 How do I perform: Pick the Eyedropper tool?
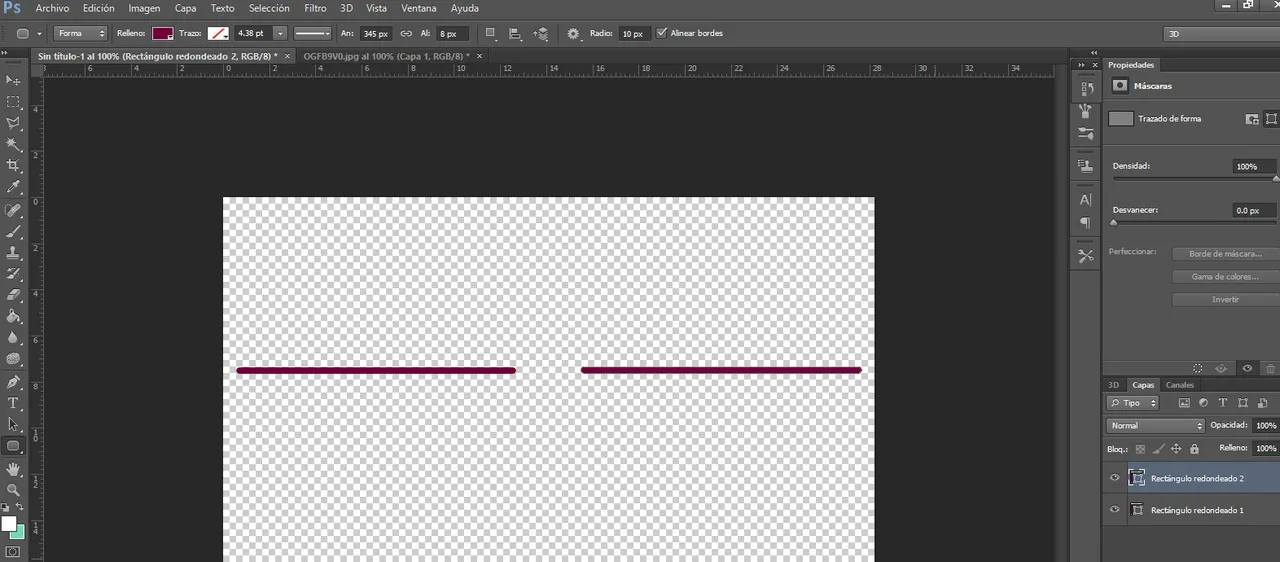14,187
